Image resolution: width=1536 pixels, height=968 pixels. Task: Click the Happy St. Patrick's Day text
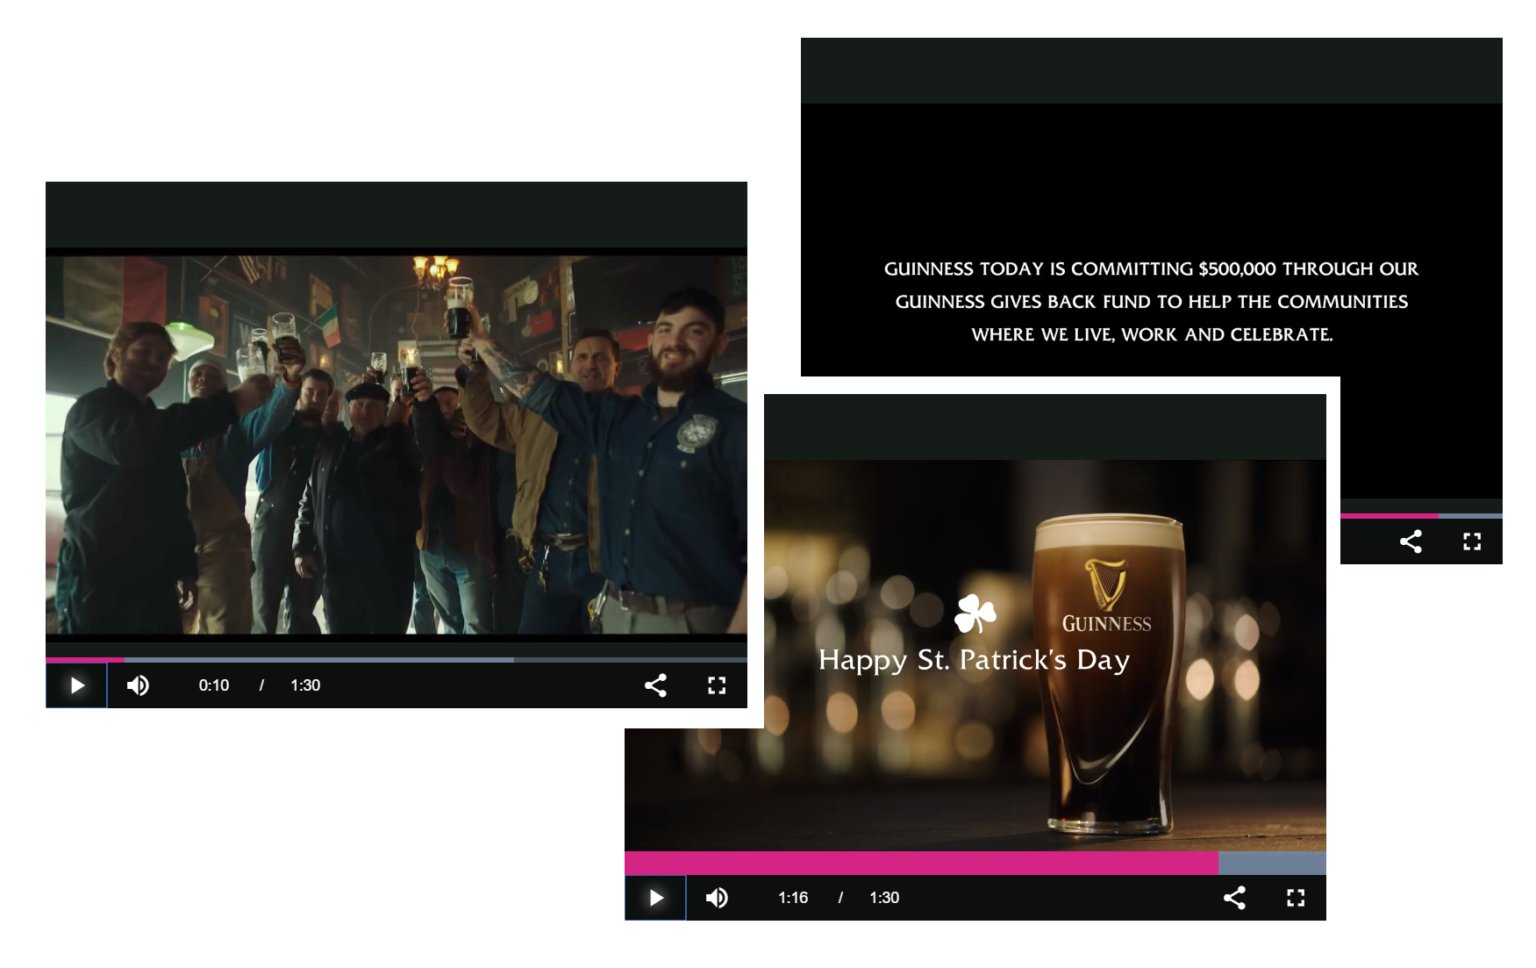pyautogui.click(x=973, y=660)
